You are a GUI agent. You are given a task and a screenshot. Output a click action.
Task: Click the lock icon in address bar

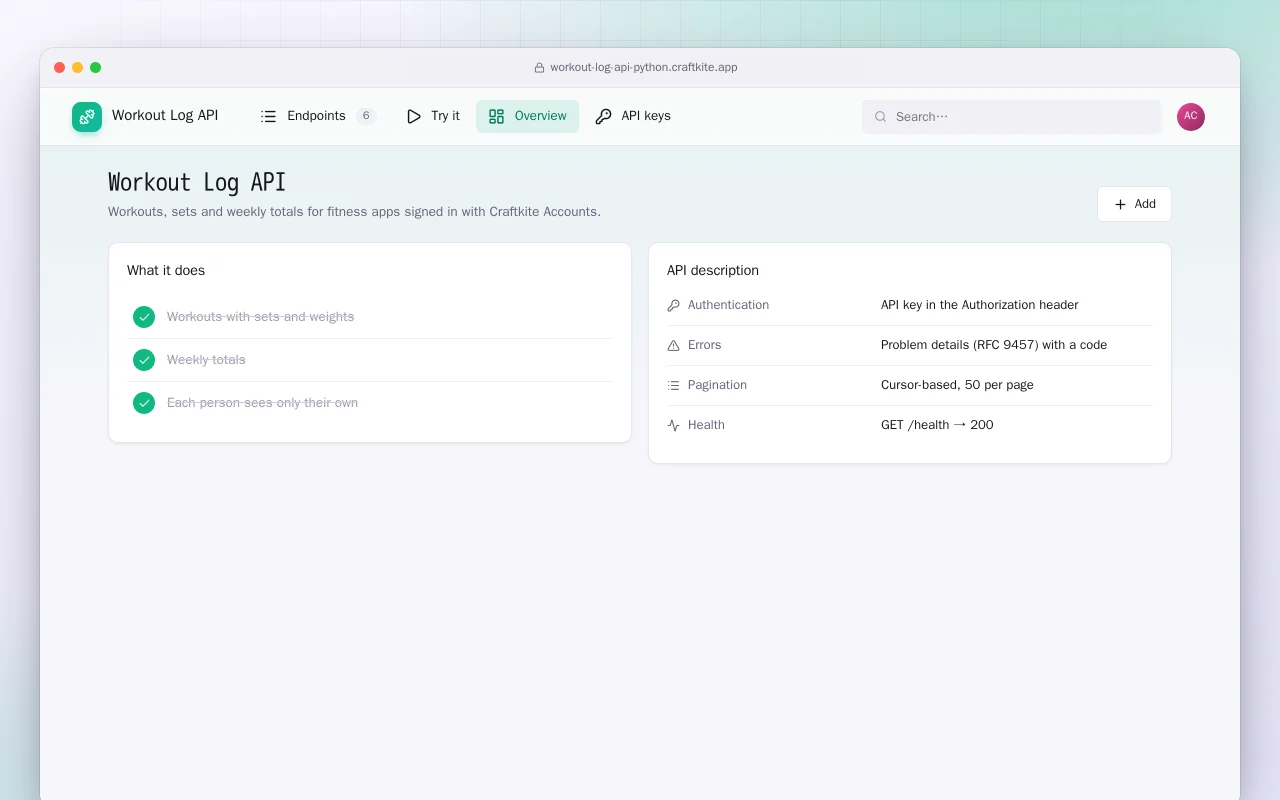540,68
